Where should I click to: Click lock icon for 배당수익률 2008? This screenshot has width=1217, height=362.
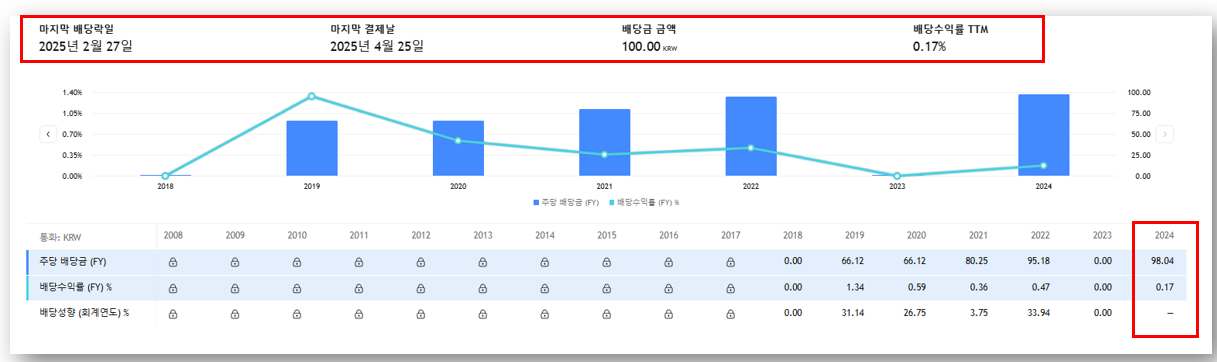coord(172,288)
